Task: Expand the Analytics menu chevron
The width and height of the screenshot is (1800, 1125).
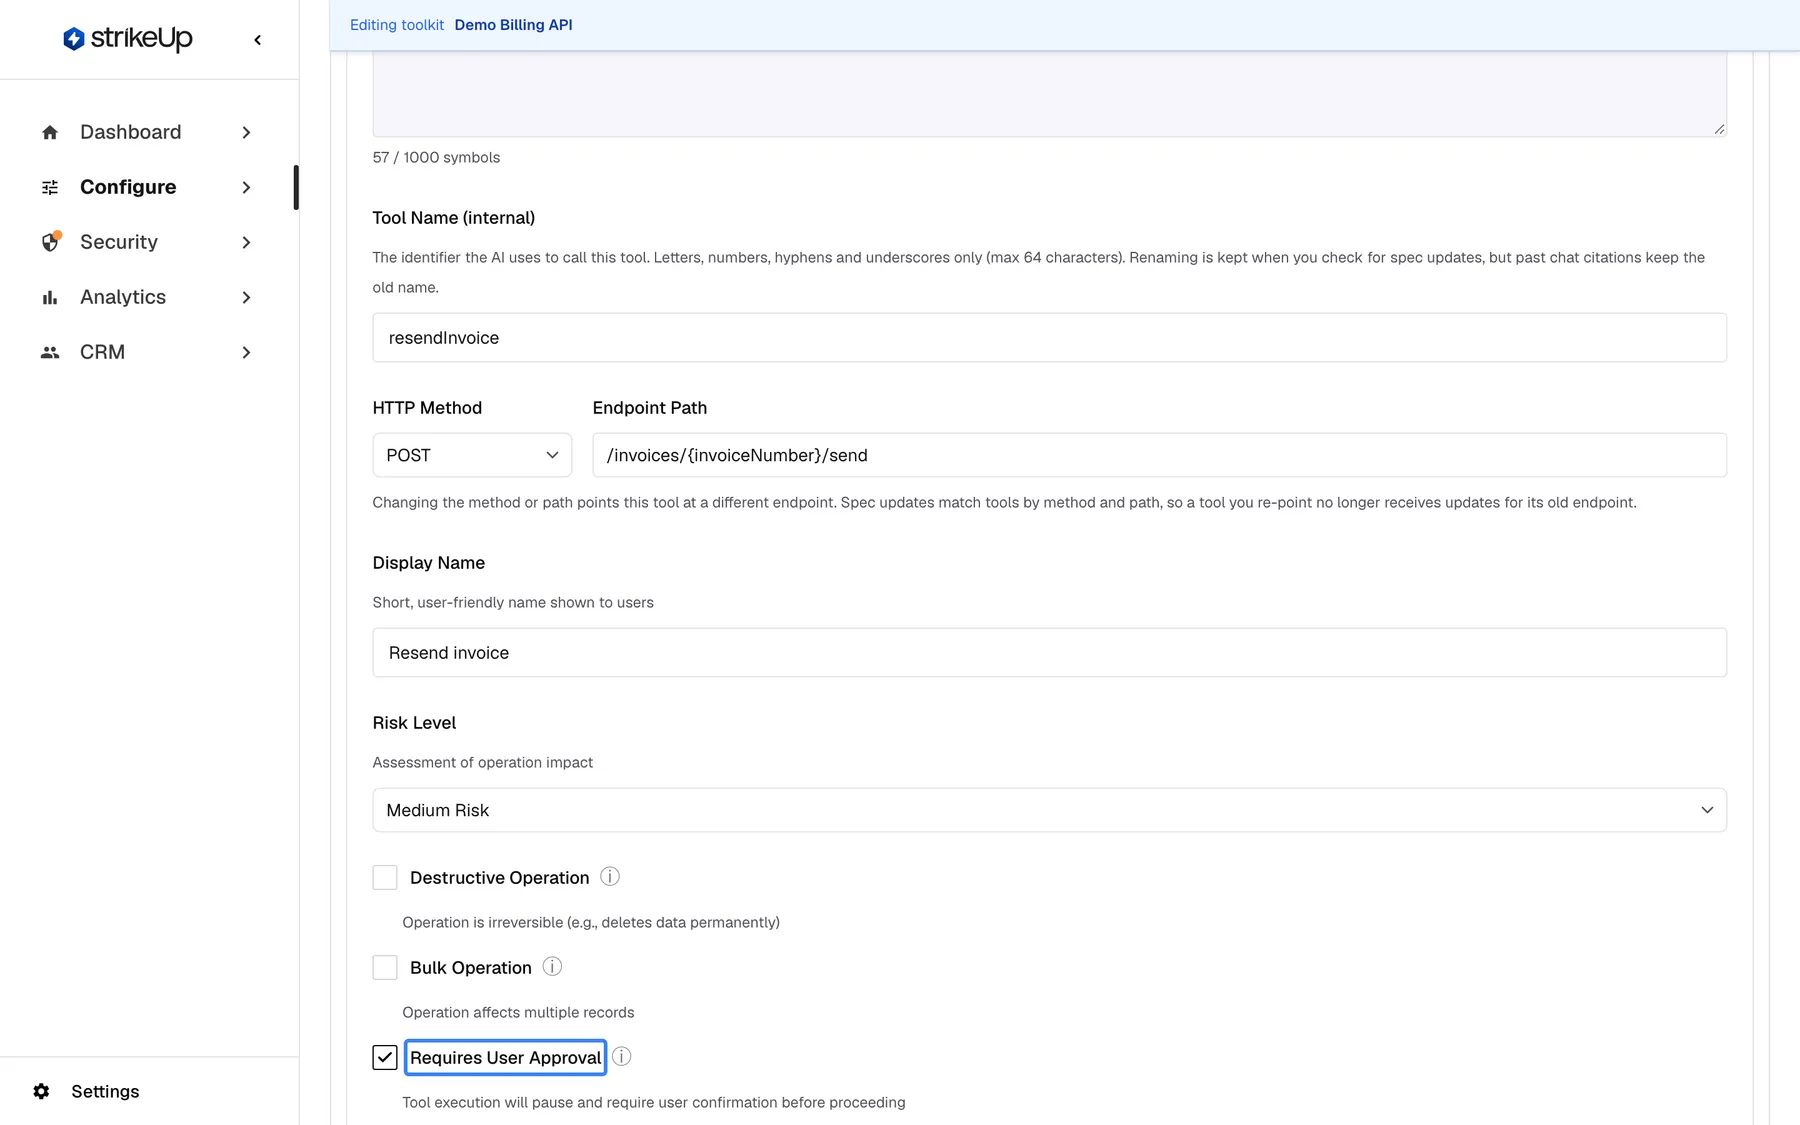Action: point(246,297)
